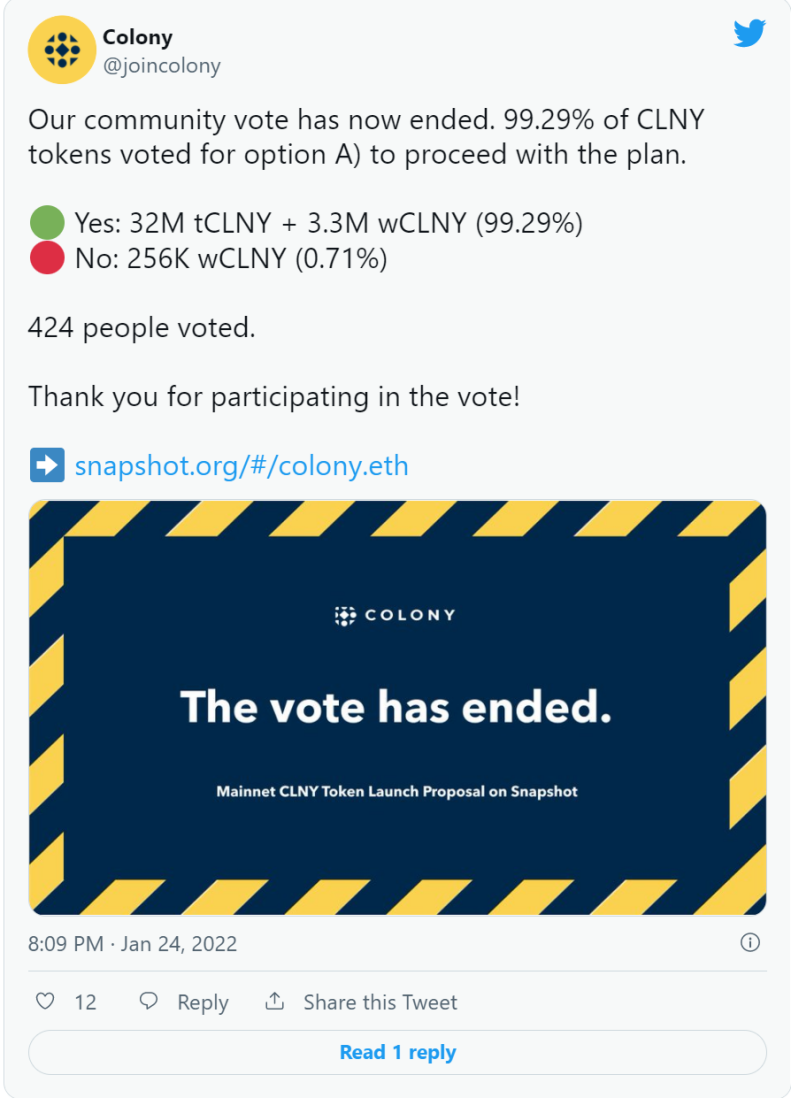Click Read 1 reply button
791x1098 pixels.
(x=398, y=1052)
